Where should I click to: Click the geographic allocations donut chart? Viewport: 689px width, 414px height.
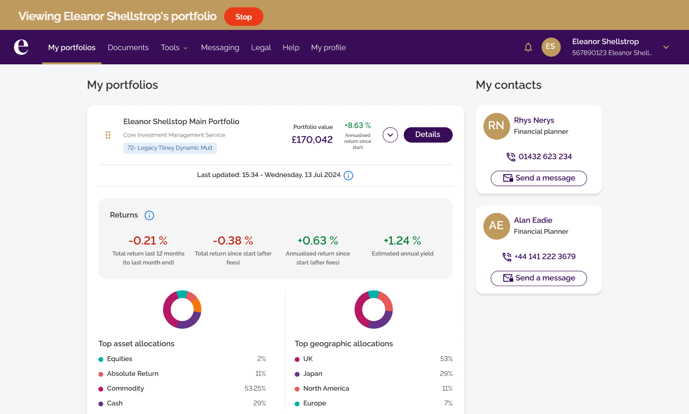click(373, 309)
